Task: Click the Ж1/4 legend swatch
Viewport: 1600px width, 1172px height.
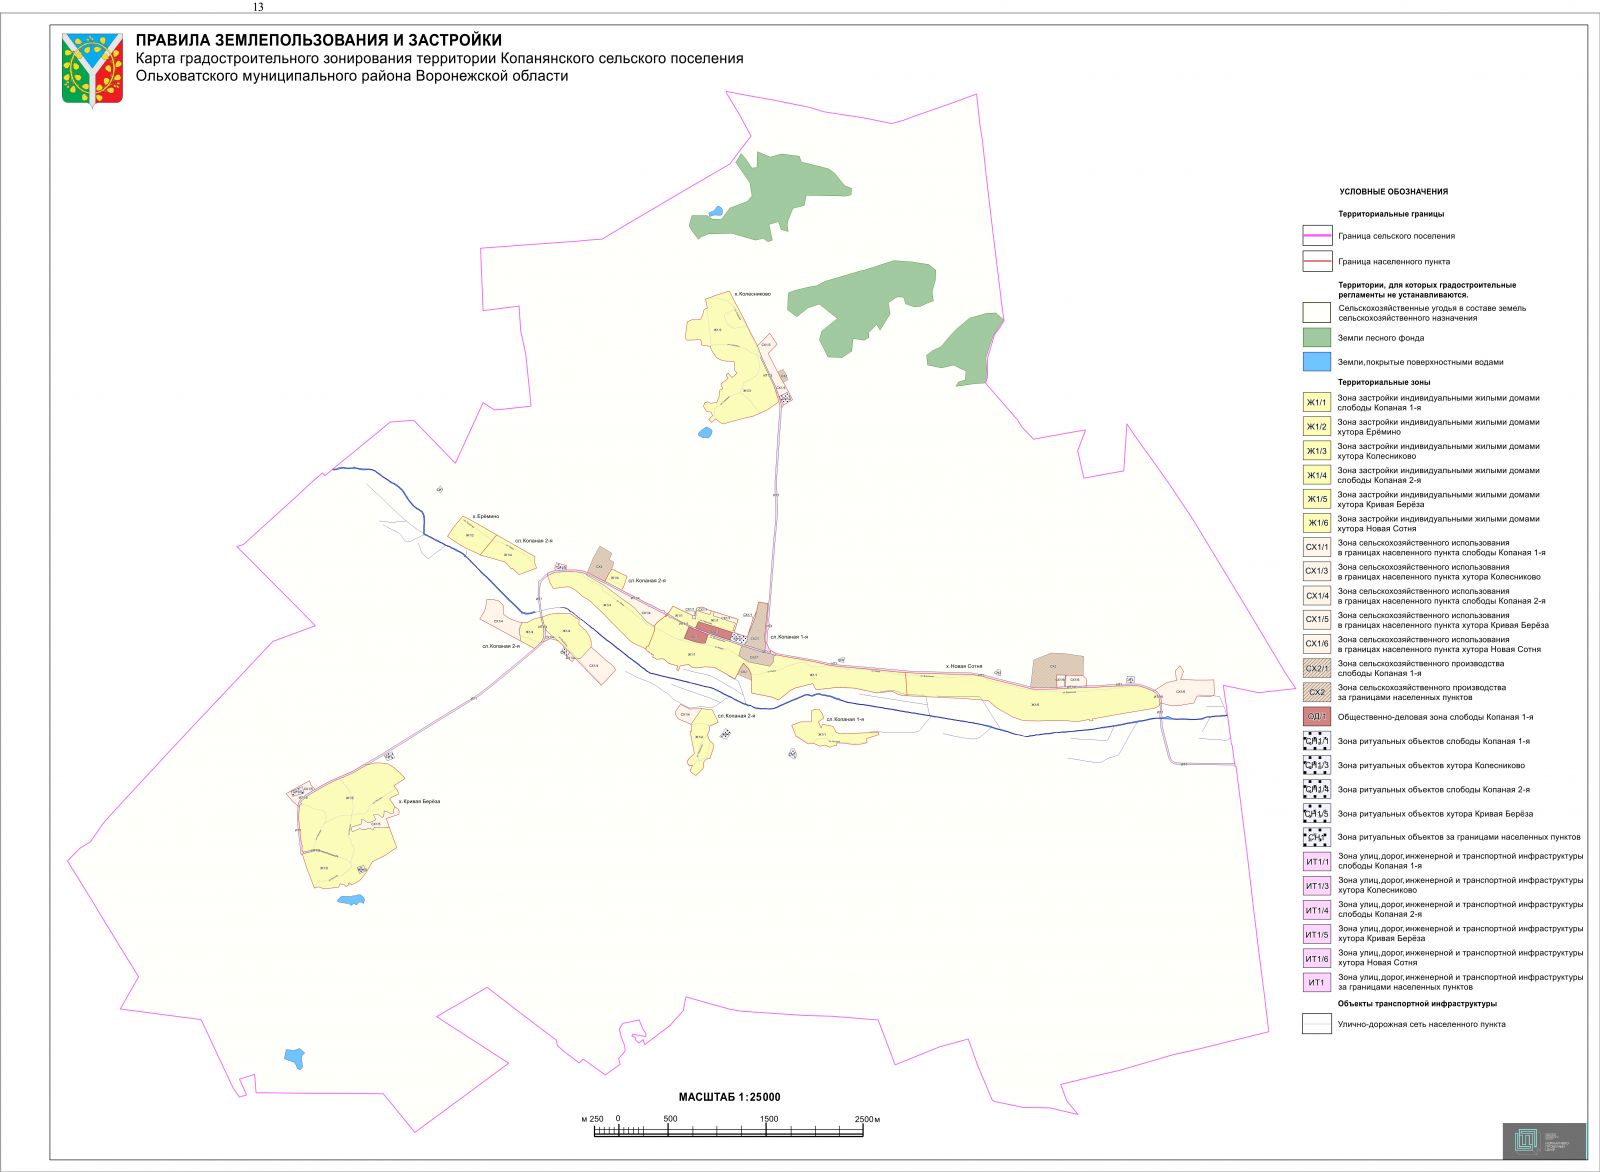Action: point(1317,475)
